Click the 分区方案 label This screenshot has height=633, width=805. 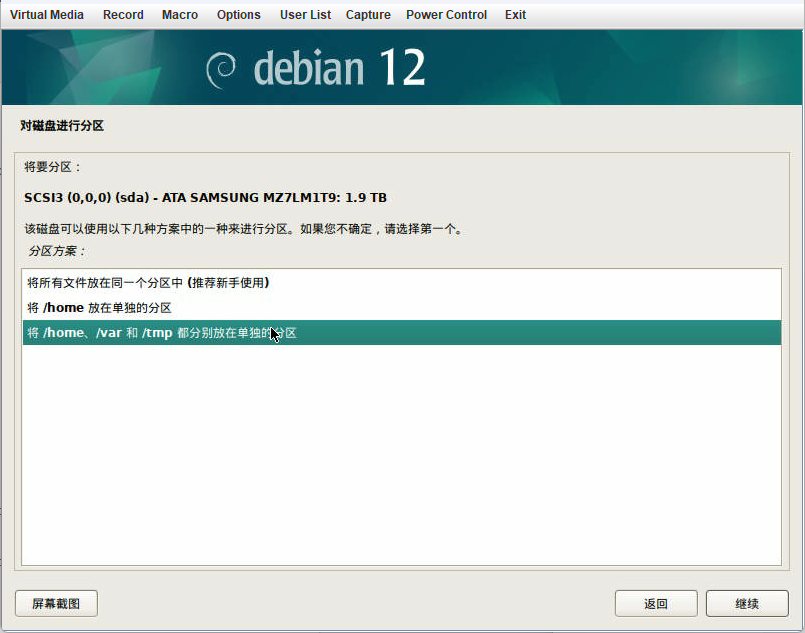[57, 251]
